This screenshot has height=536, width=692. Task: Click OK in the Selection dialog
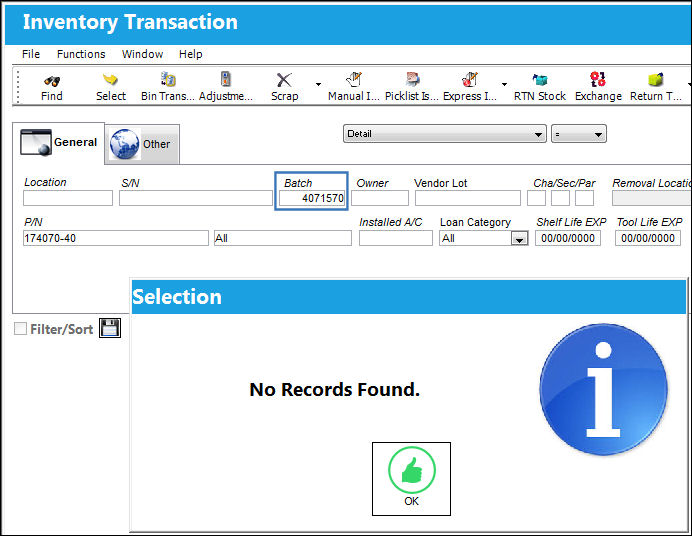[411, 479]
